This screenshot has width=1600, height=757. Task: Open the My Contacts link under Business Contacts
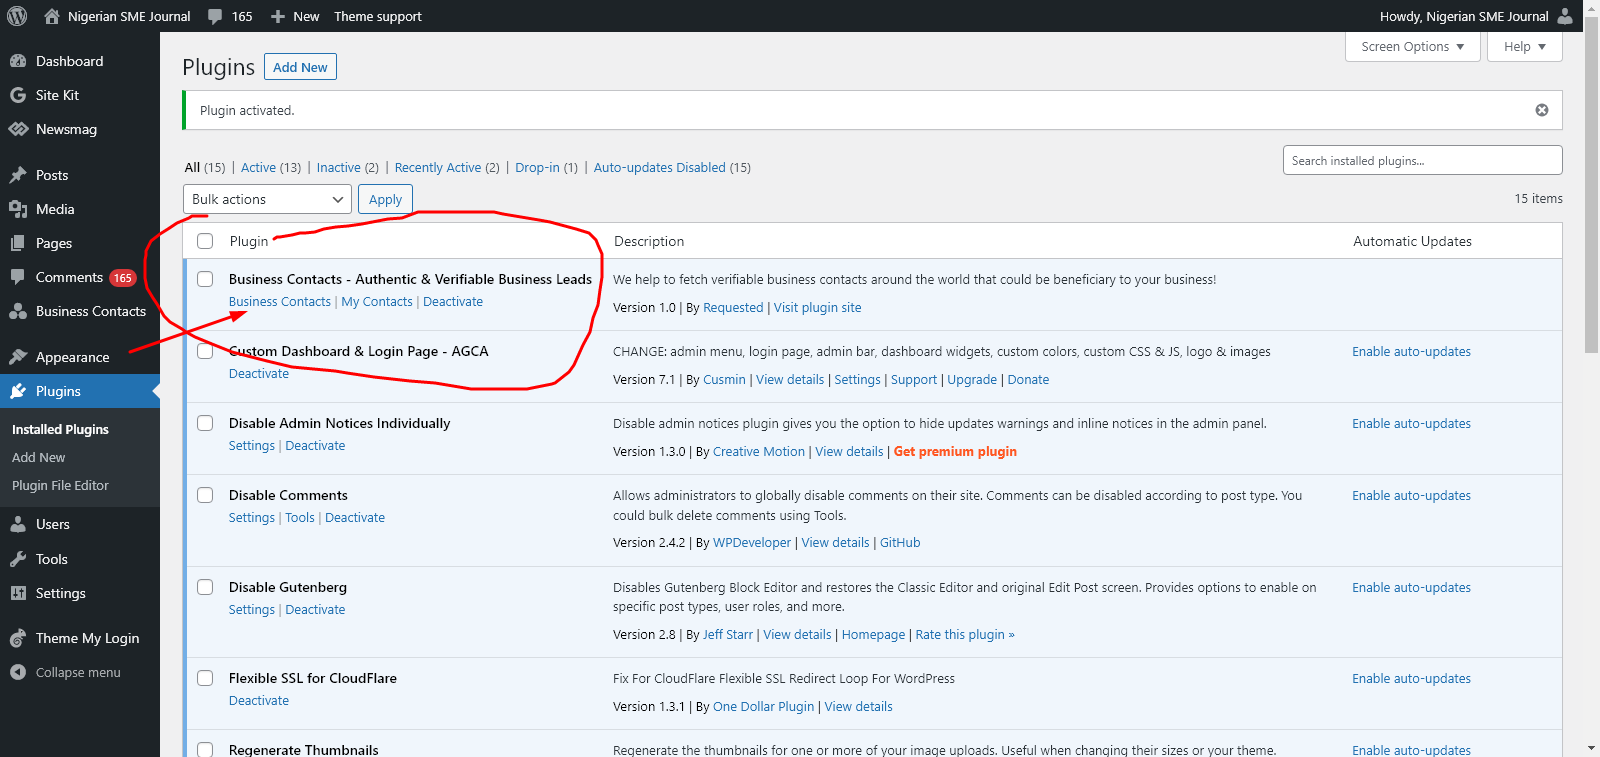[x=377, y=302]
